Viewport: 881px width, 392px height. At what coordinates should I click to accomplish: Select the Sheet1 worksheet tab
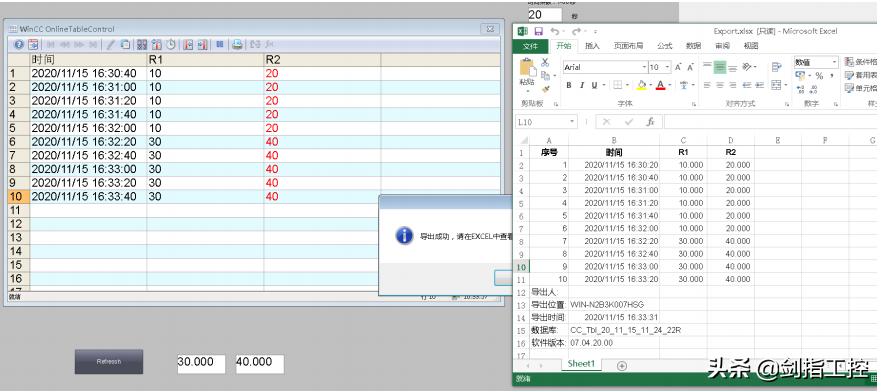tap(581, 364)
